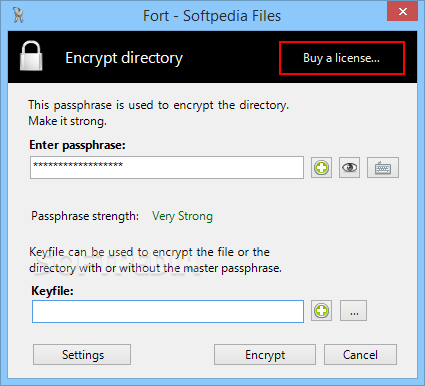Close the Fort window
Viewport: 425px width, 386px height.
tap(403, 12)
